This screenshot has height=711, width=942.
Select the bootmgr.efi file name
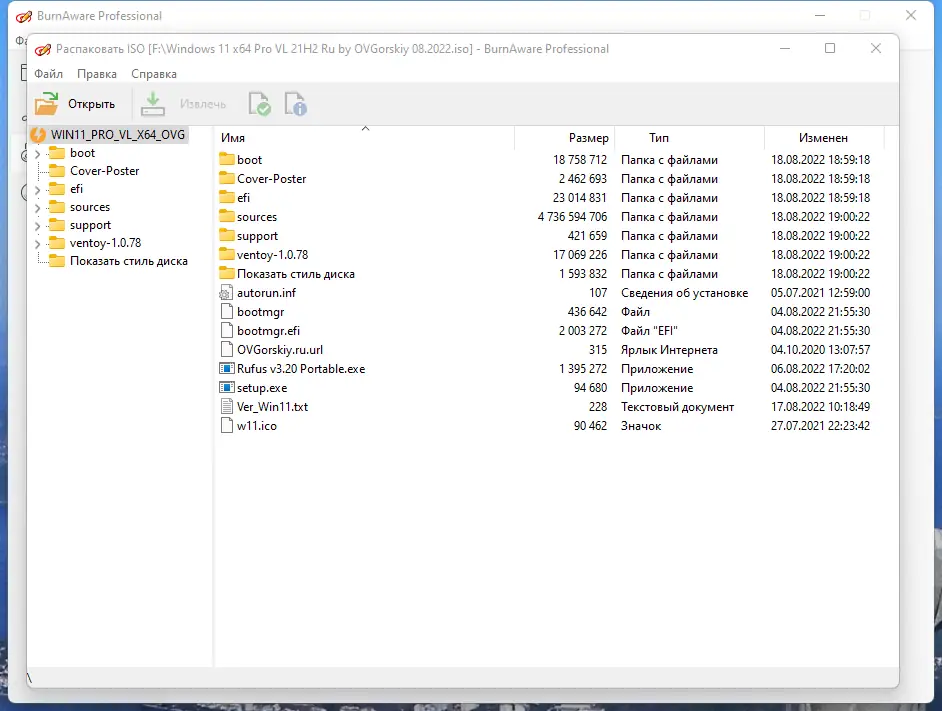(x=268, y=331)
